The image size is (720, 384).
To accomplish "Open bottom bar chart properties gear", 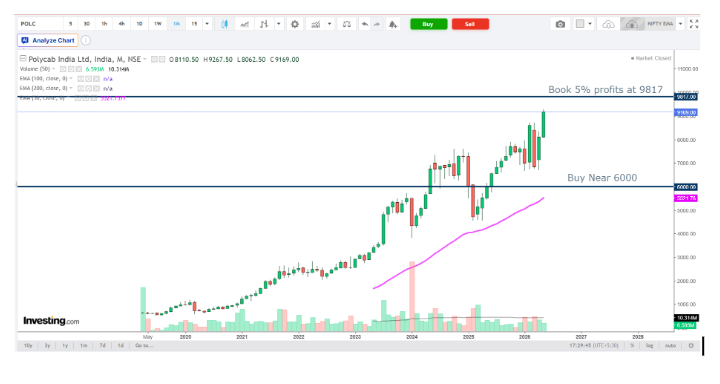I will click(x=691, y=345).
